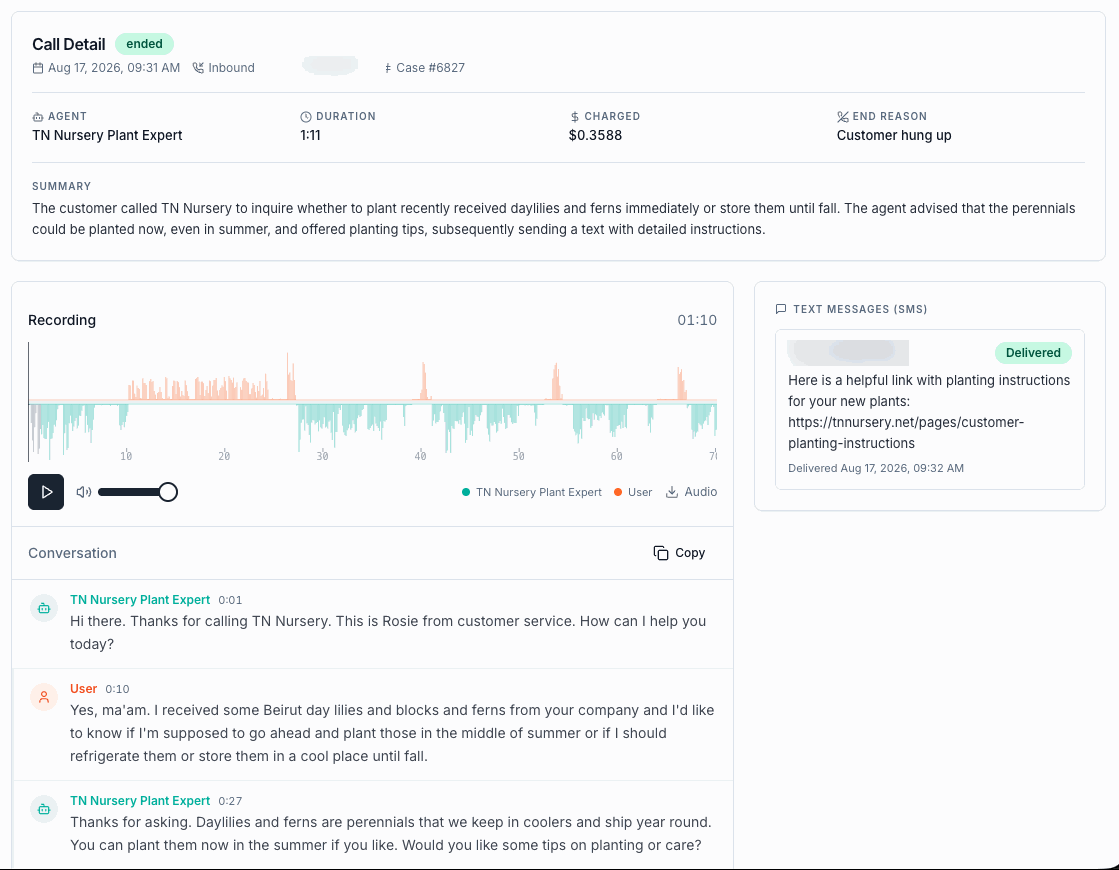
Task: Click the calendar icon by call date
Action: pos(38,68)
